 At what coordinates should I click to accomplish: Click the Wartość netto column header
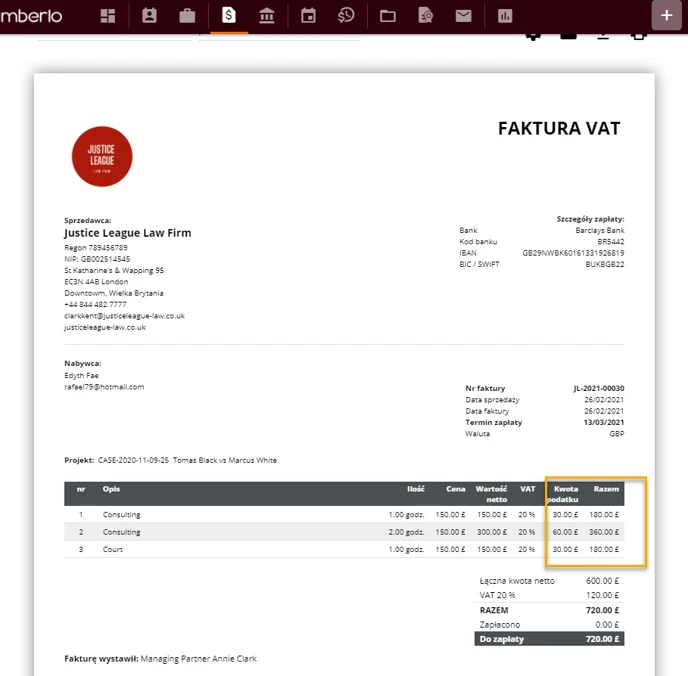tap(491, 494)
